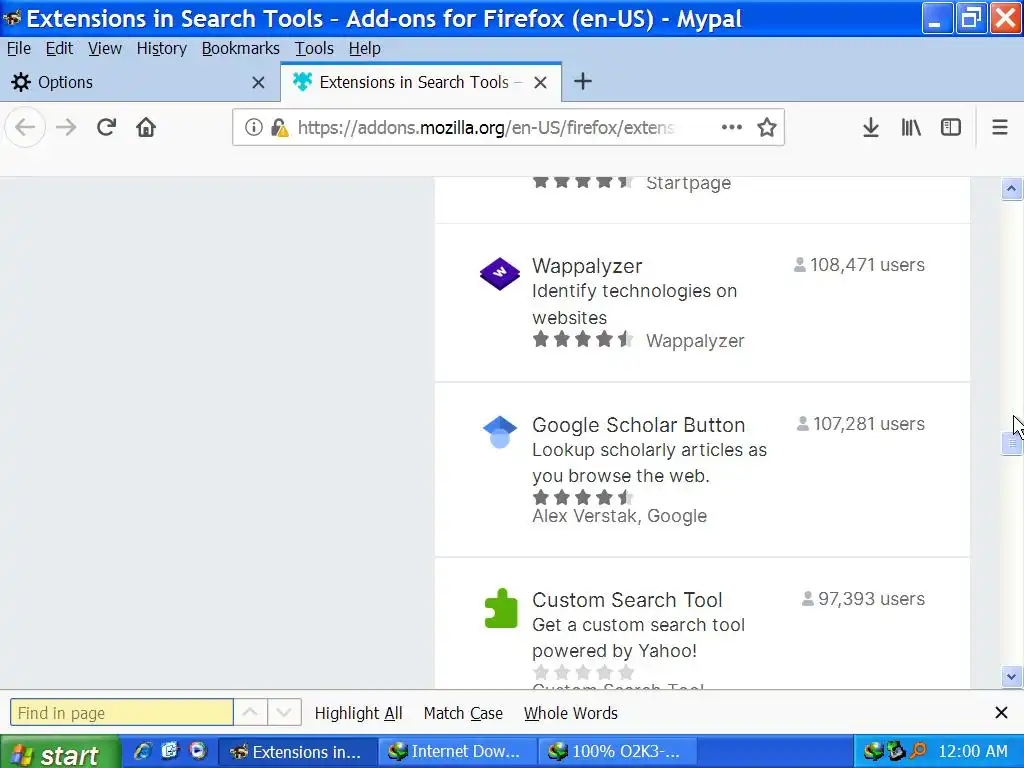
Task: Click the Google Scholar Button star rating
Action: coord(583,498)
